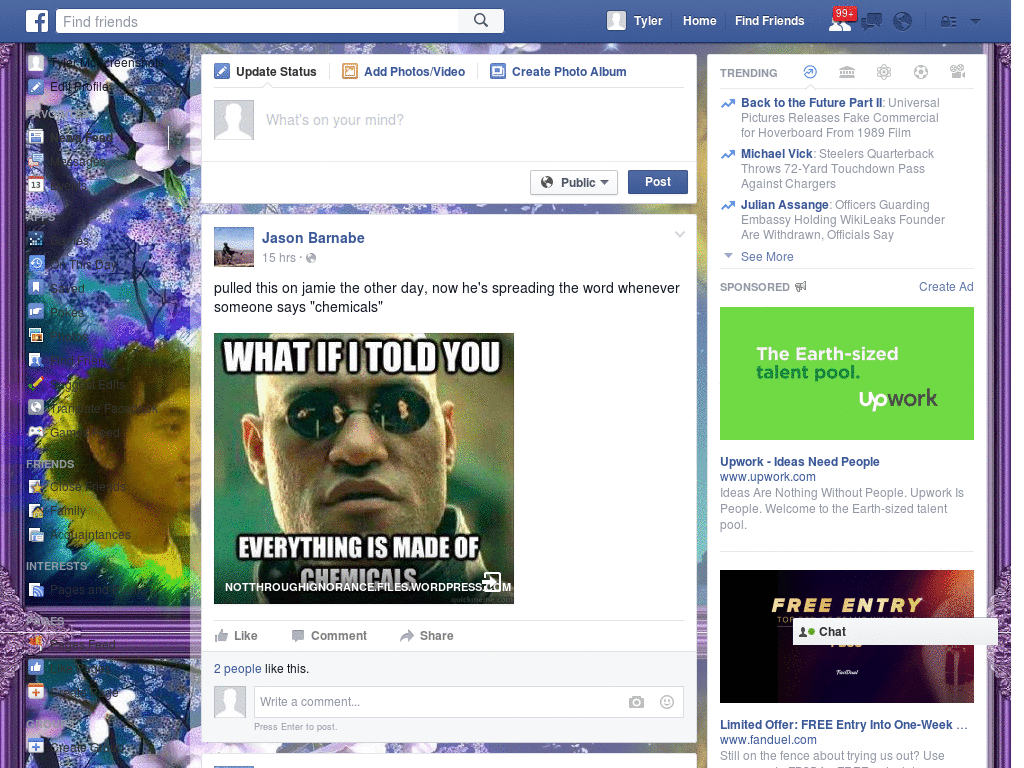Click Jason Barnabe's profile thumbnail

(x=234, y=247)
